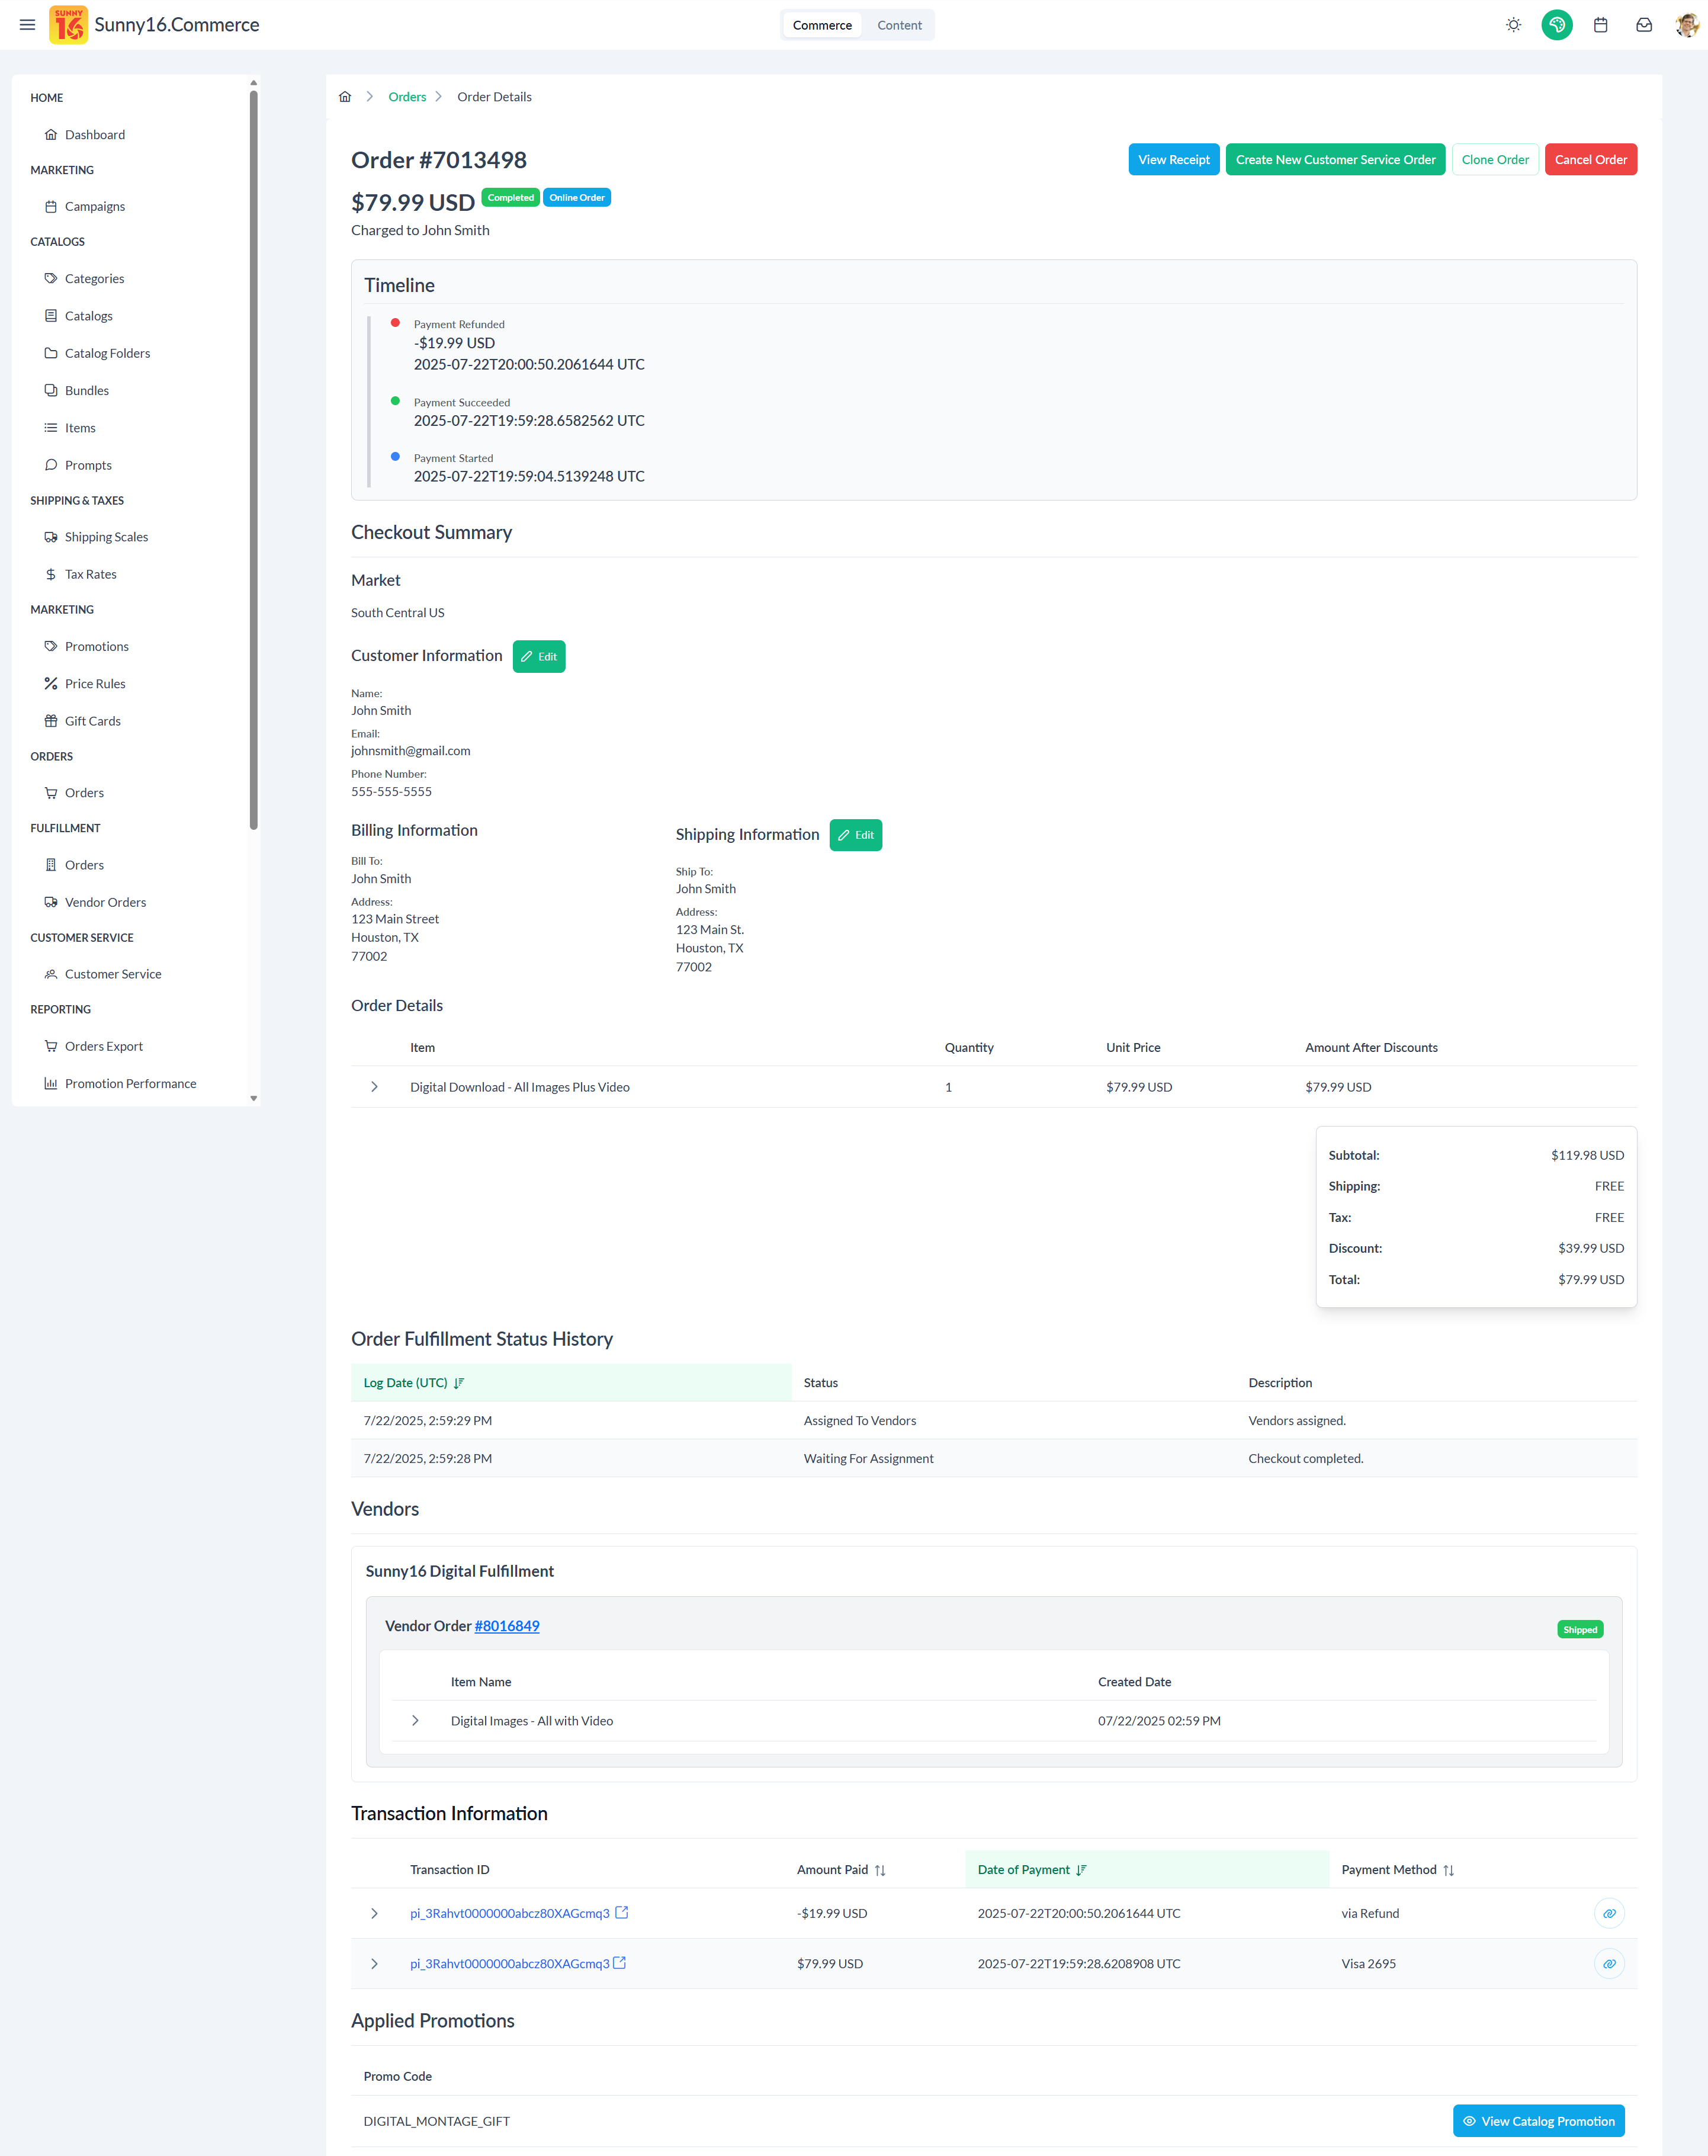The height and width of the screenshot is (2156, 1708).
Task: Click Cancel Order button
Action: pos(1590,160)
